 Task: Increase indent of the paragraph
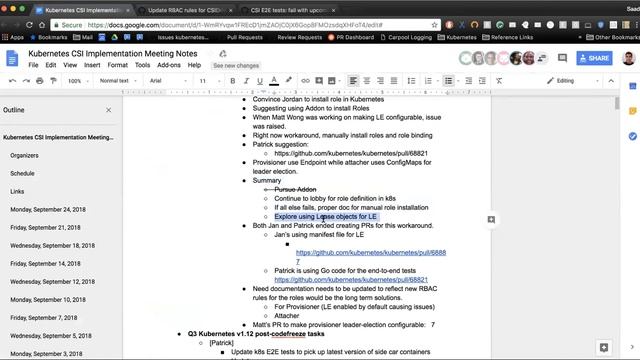482,81
